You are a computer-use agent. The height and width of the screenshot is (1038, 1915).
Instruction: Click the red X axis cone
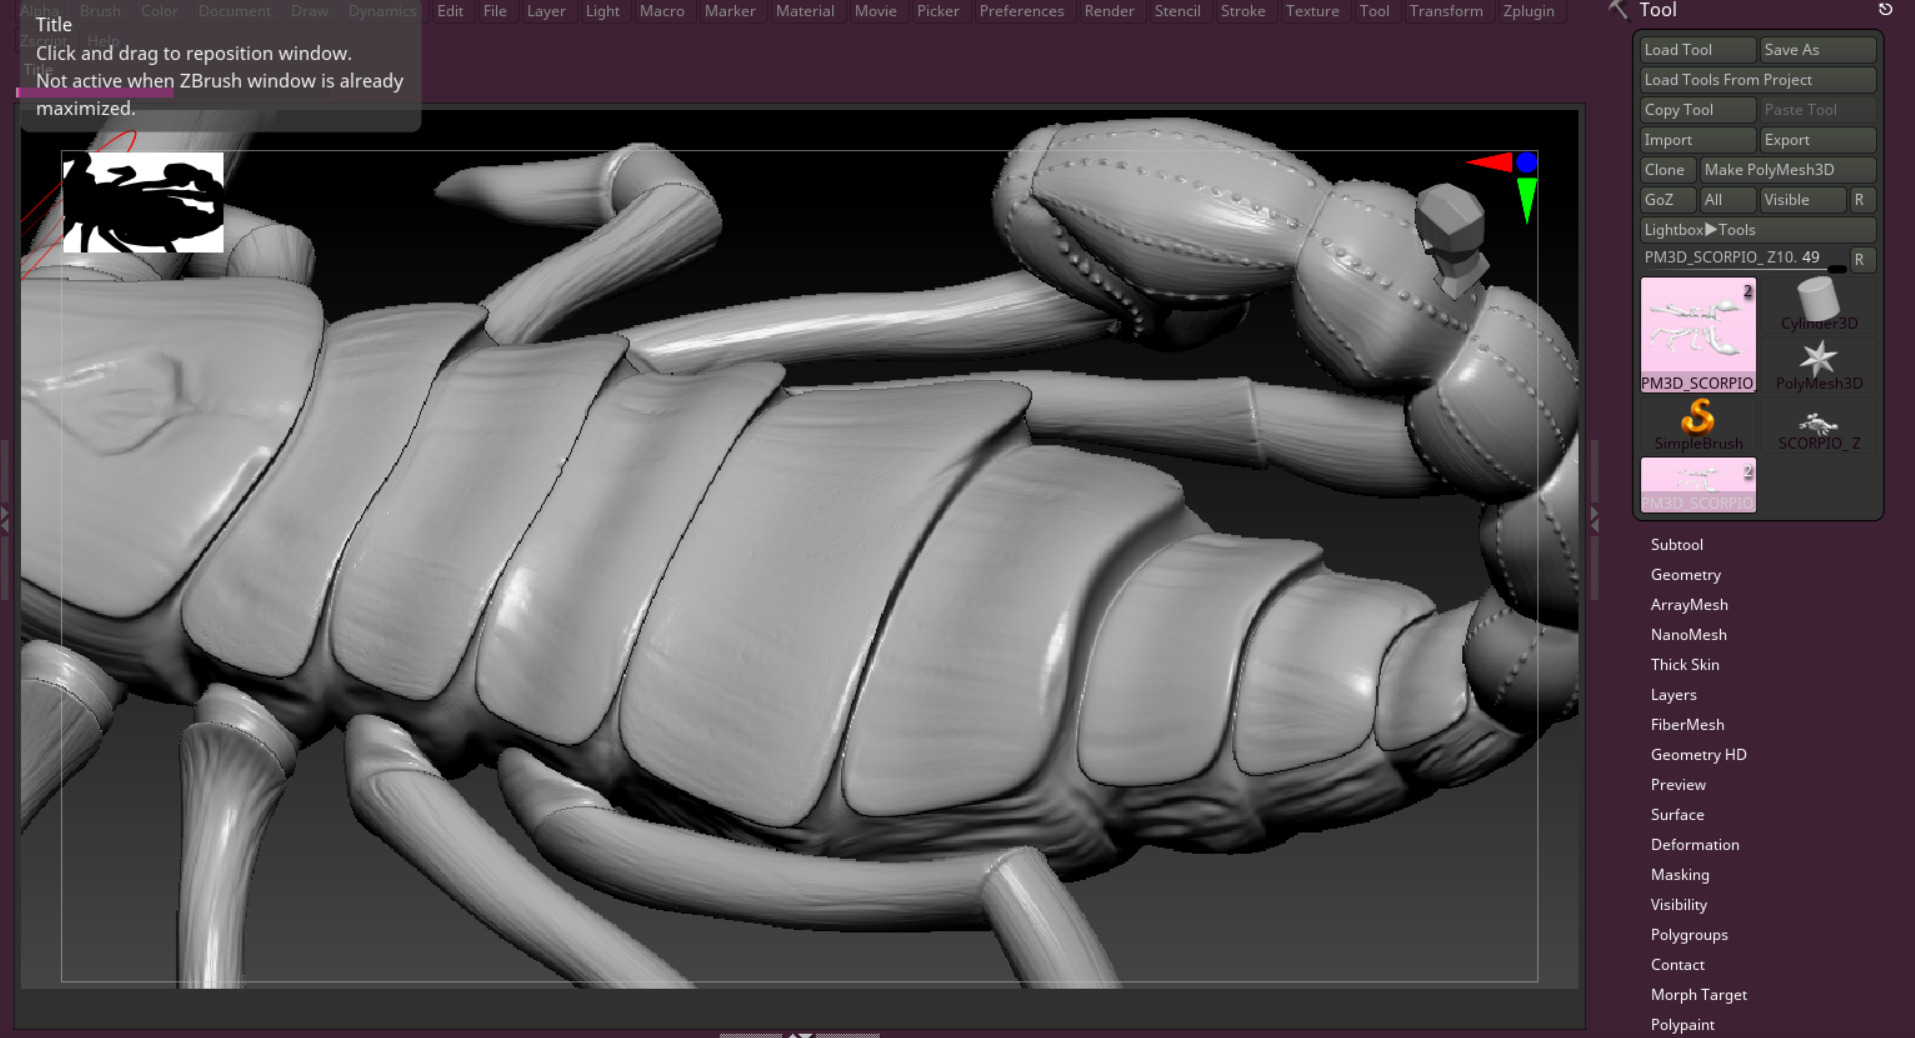pyautogui.click(x=1489, y=162)
